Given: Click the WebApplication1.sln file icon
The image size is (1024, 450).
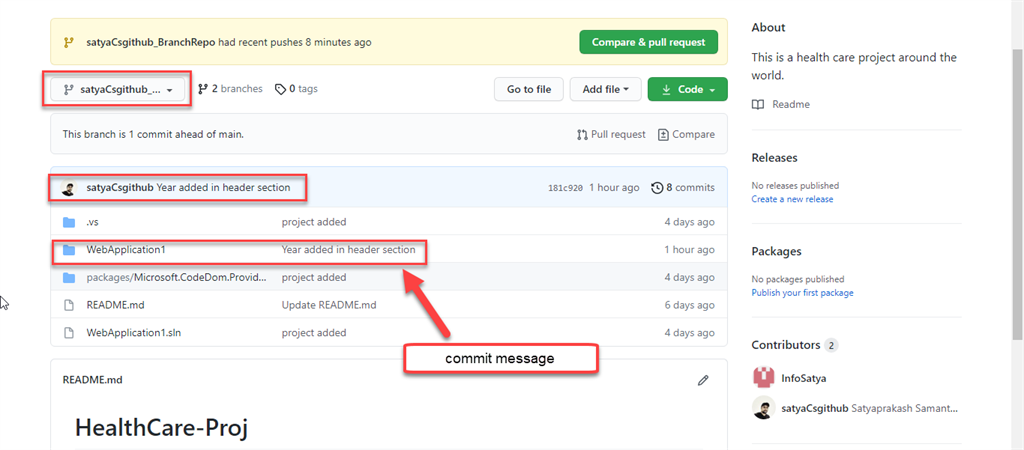Looking at the screenshot, I should pos(69,332).
